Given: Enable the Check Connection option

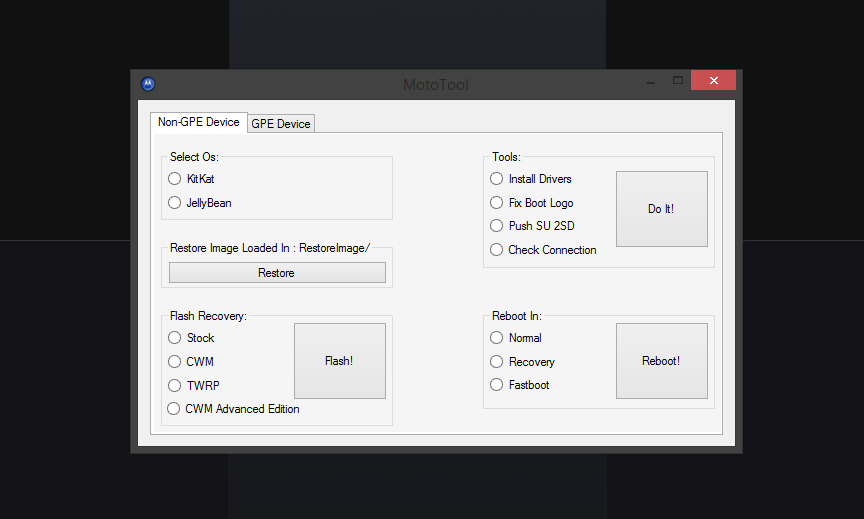Looking at the screenshot, I should point(497,250).
